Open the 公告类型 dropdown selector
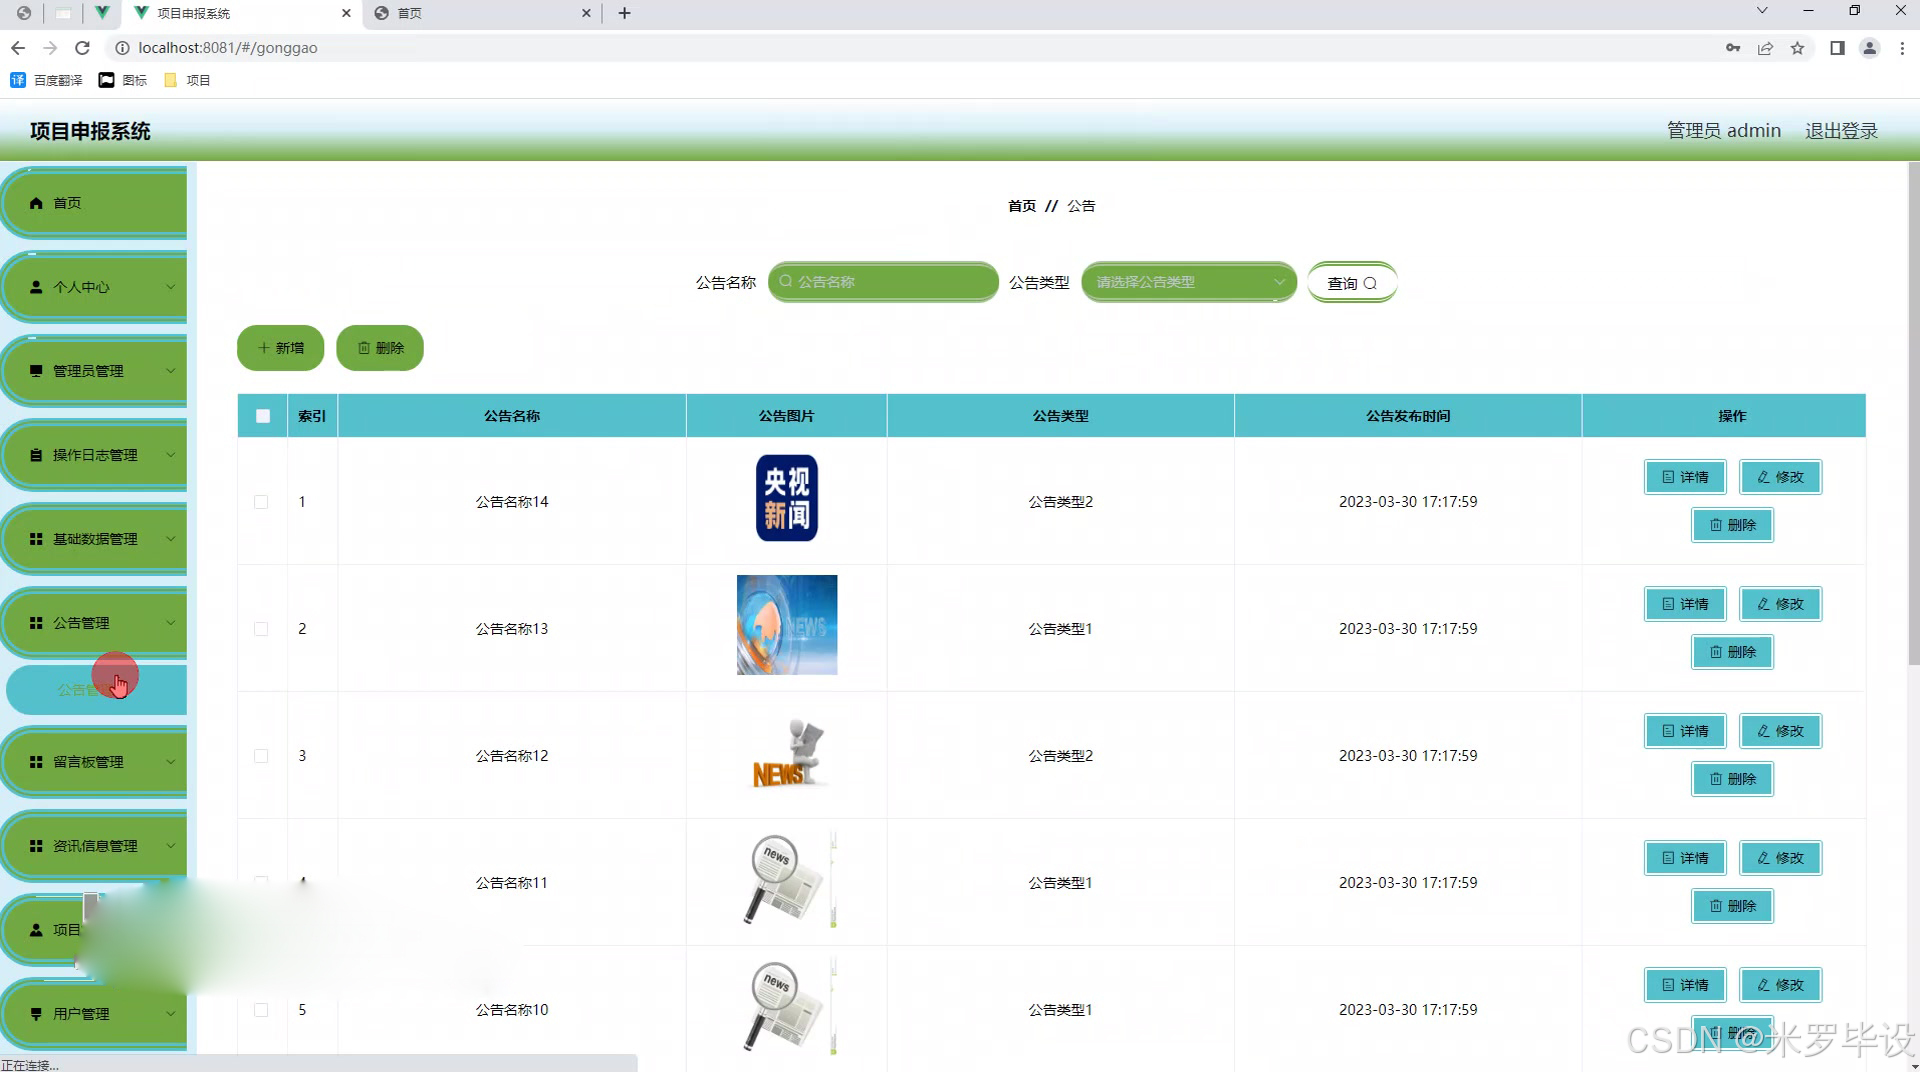The image size is (1920, 1072). (1188, 282)
